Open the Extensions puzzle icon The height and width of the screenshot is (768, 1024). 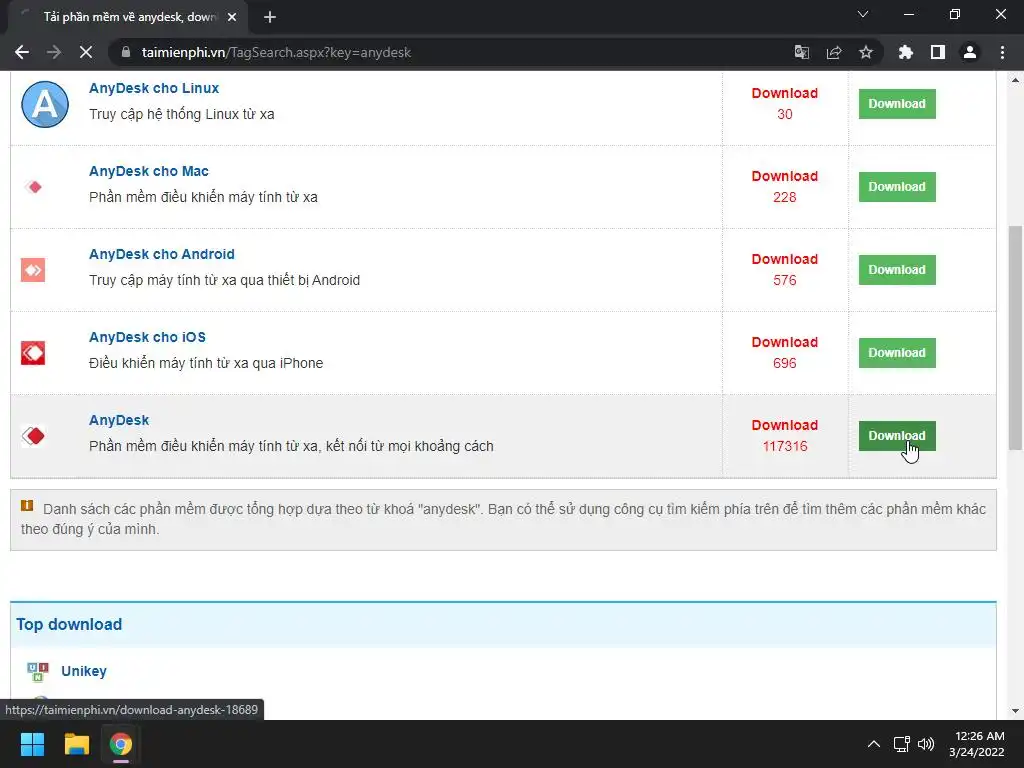point(905,52)
